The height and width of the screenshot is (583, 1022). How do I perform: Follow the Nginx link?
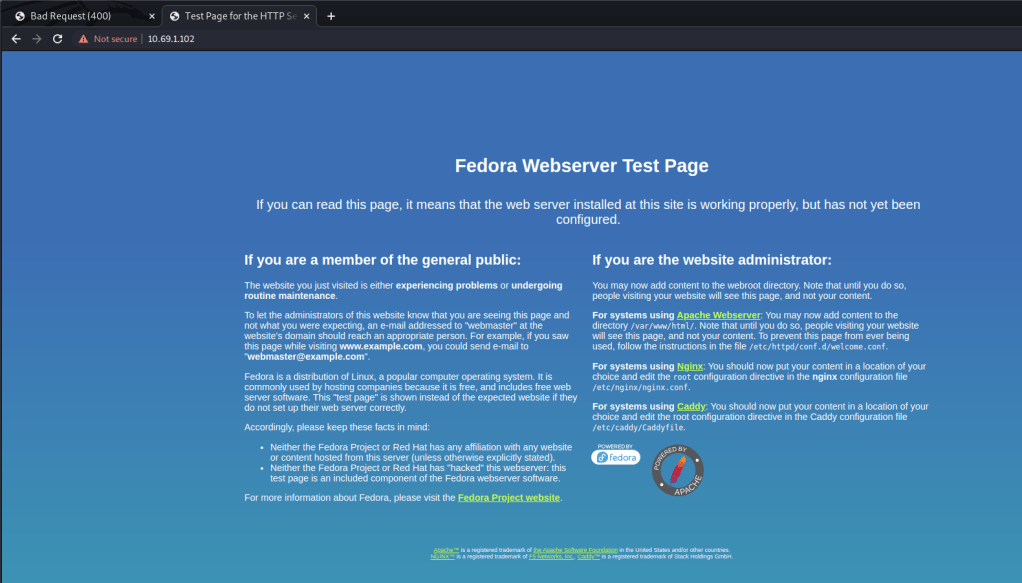click(x=689, y=366)
